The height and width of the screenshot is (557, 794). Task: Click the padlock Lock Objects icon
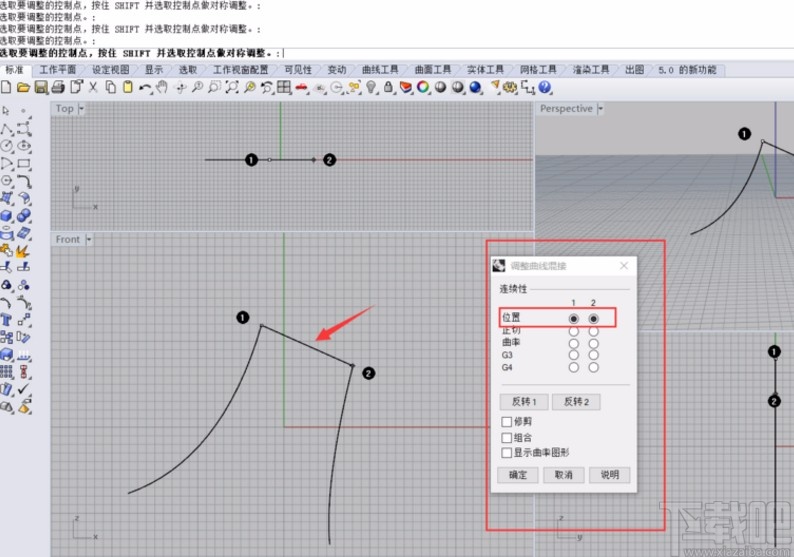coord(388,88)
